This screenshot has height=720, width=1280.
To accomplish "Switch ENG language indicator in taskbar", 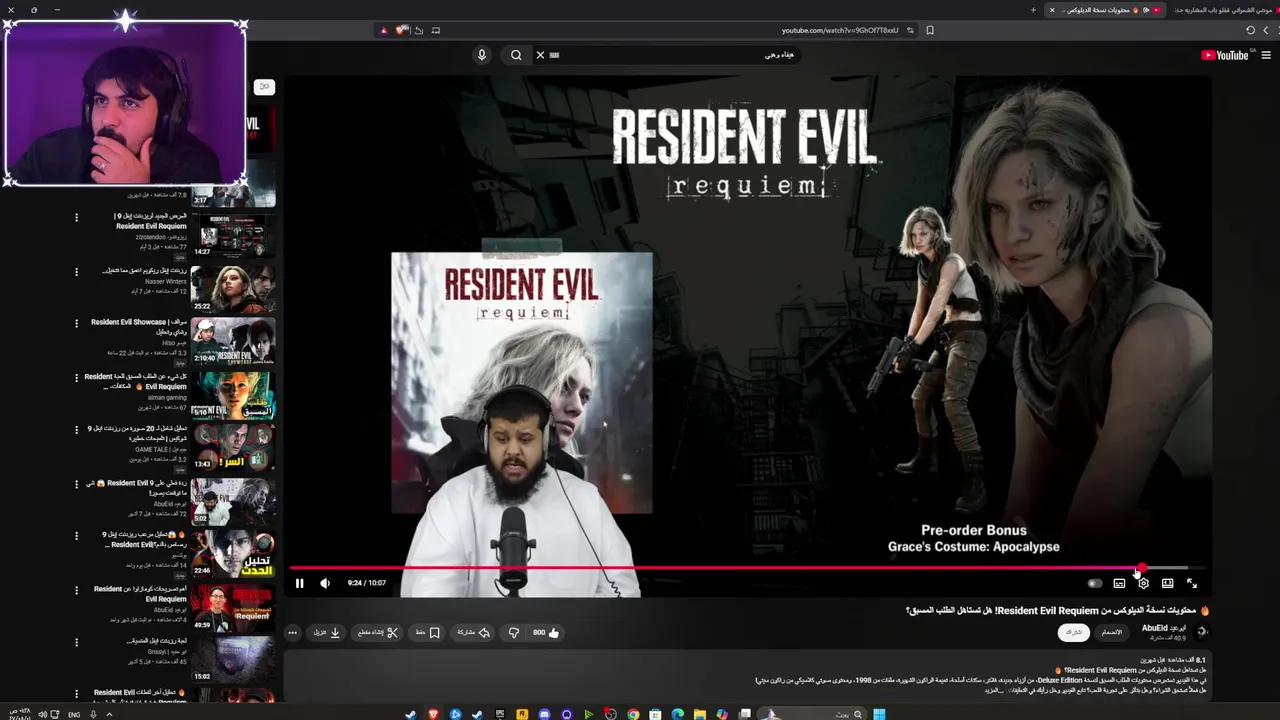I will [74, 714].
